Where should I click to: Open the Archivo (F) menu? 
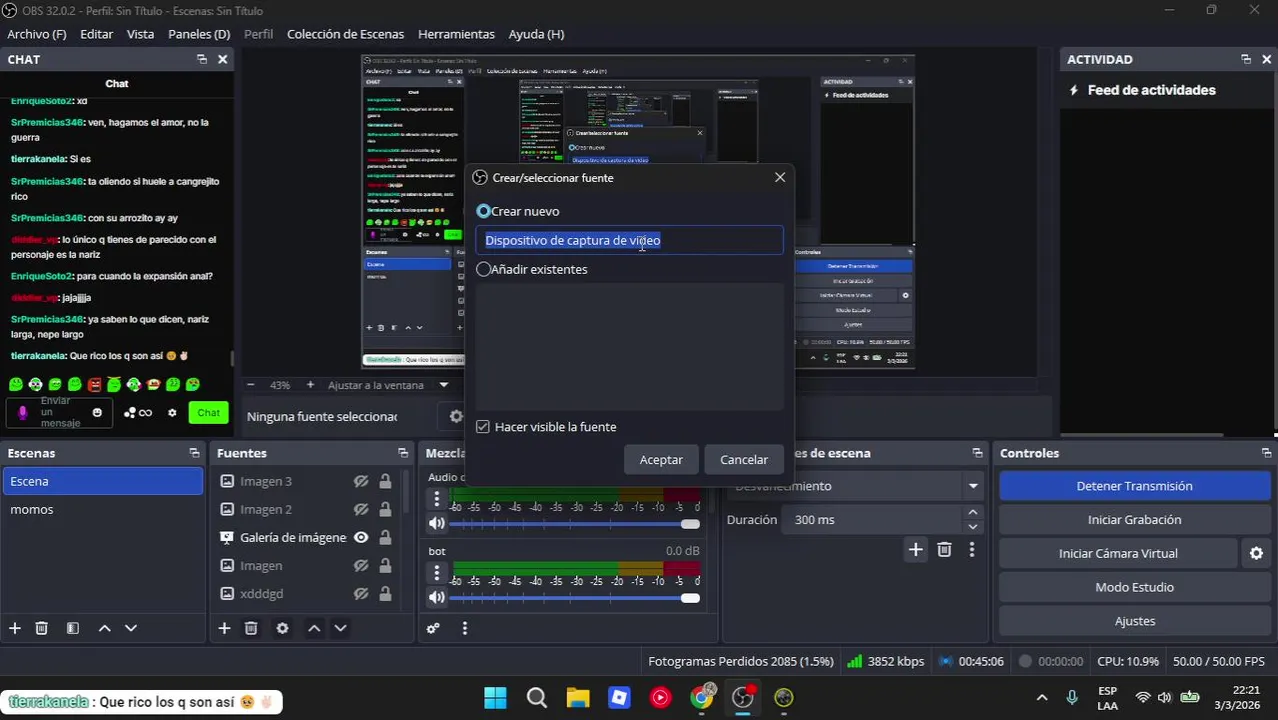point(36,34)
